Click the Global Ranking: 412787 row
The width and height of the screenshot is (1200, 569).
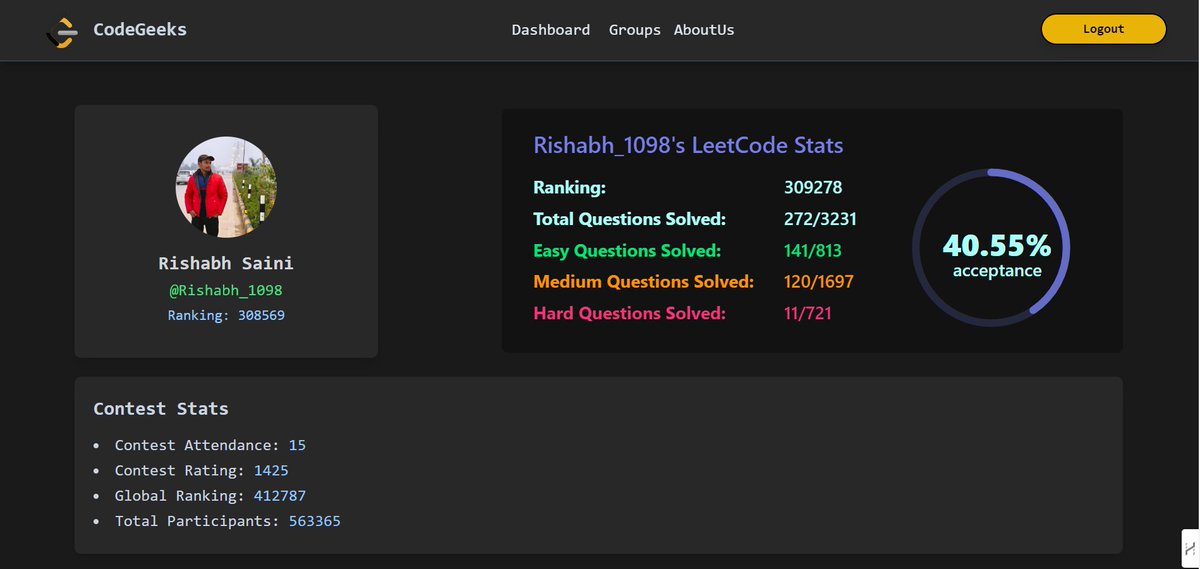210,496
